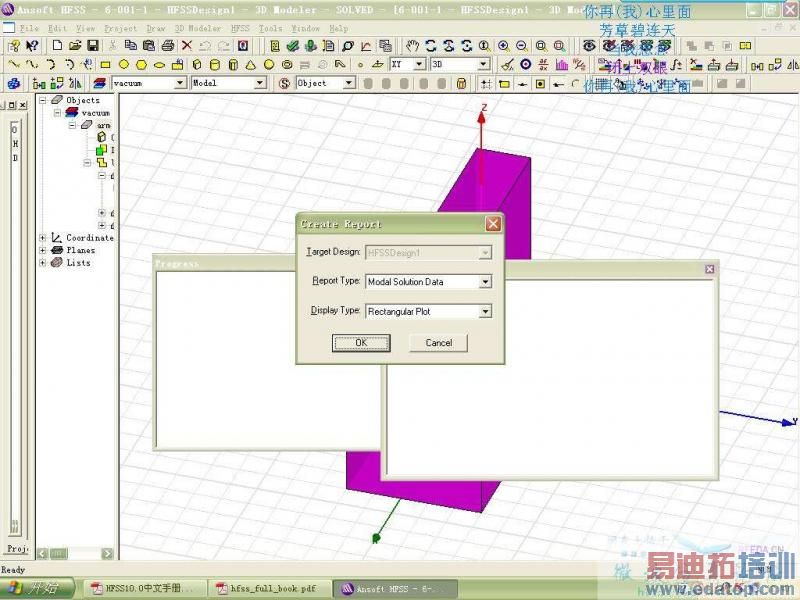800x600 pixels.
Task: Select the Draw Torus tool
Action: coord(287,65)
